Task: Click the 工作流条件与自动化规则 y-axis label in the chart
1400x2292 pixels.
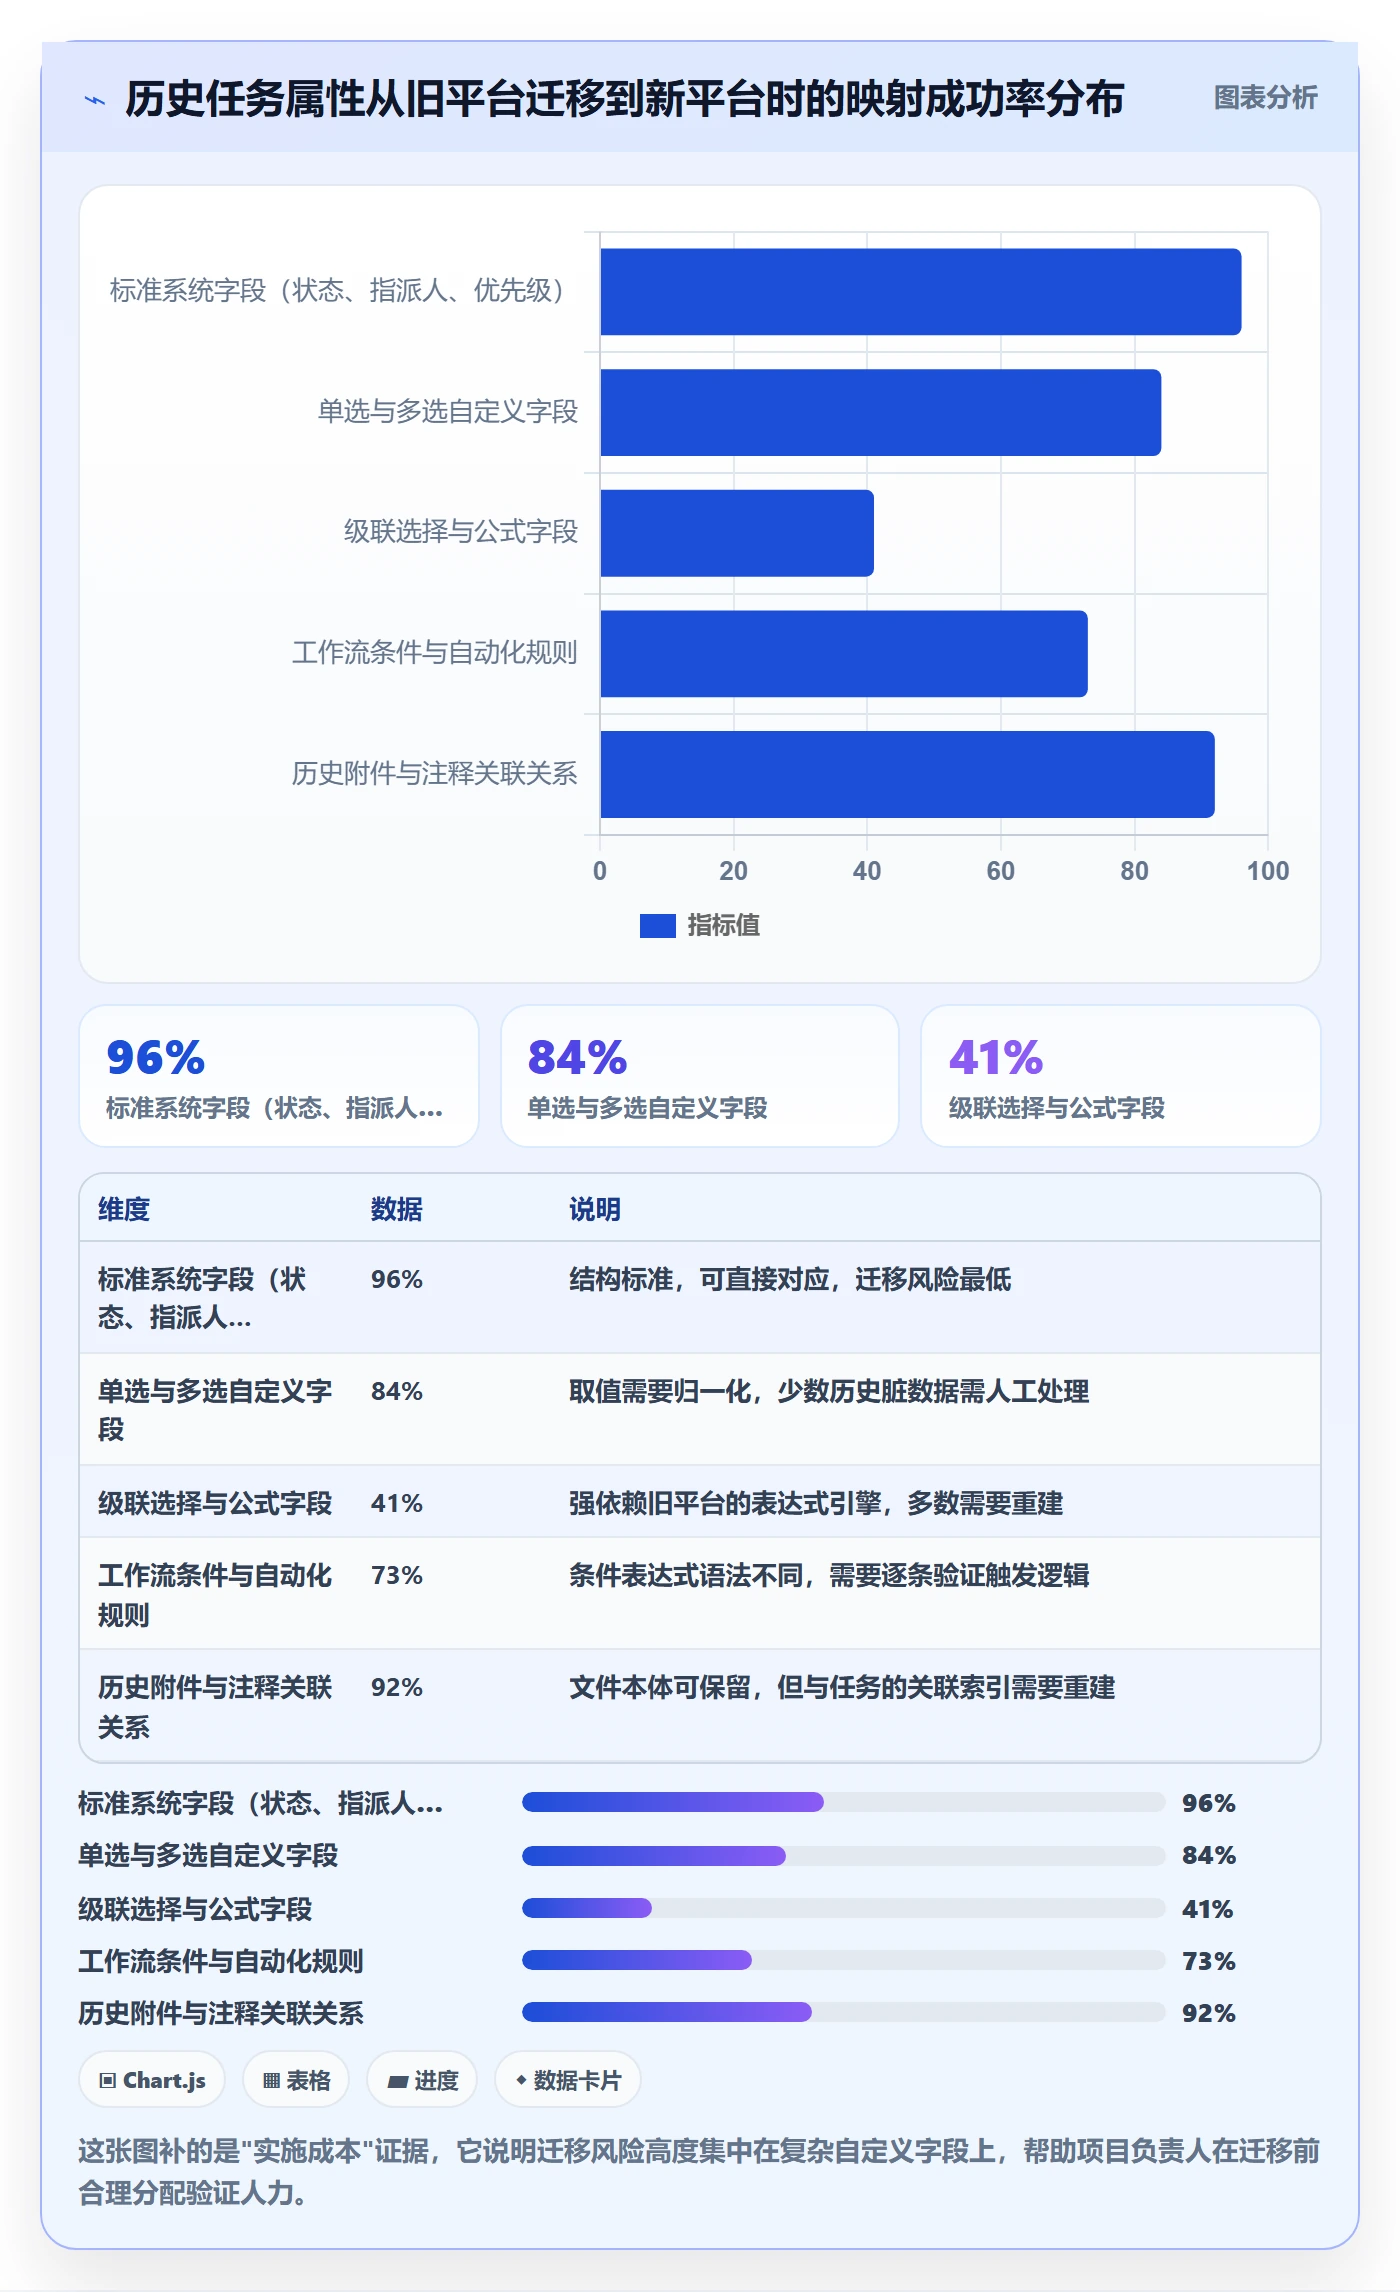Action: (x=435, y=653)
